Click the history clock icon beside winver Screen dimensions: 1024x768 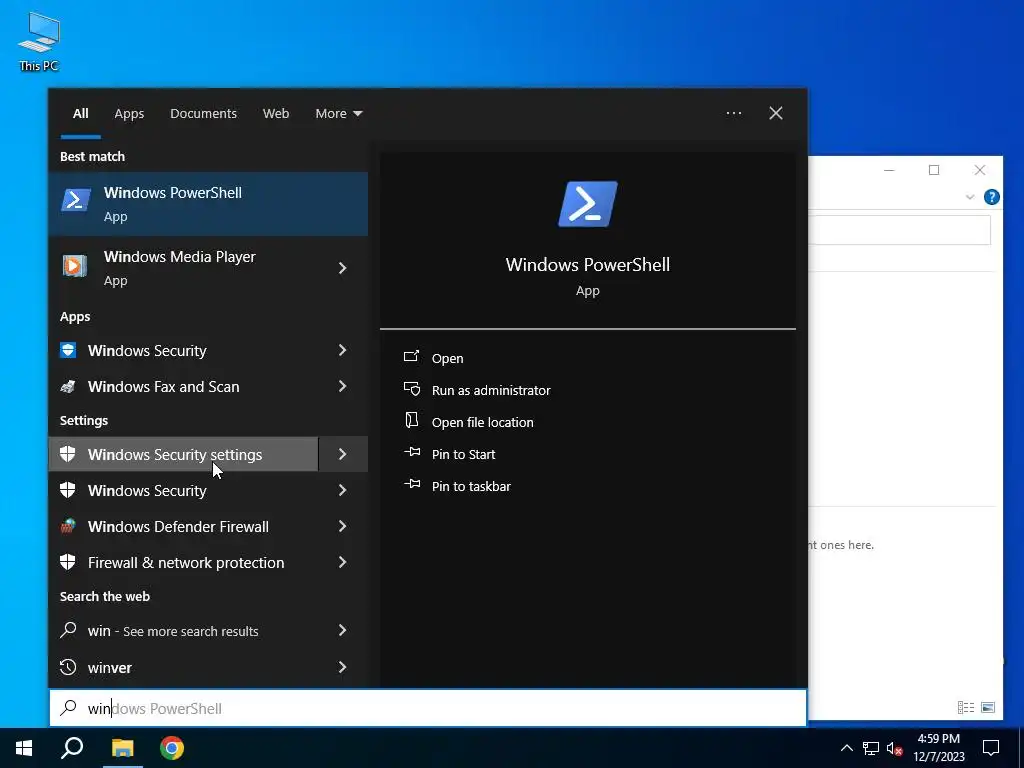click(68, 667)
